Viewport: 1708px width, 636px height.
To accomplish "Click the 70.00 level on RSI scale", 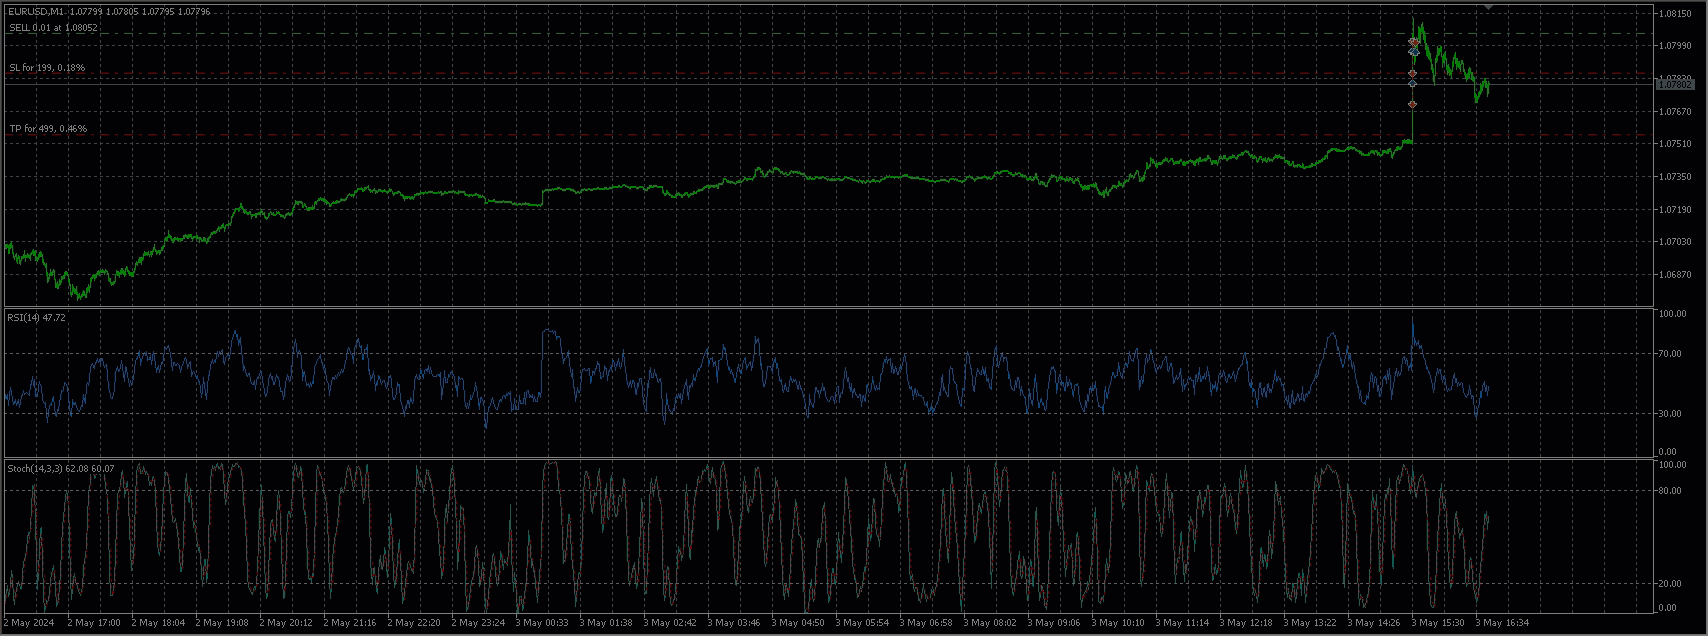I will 1672,354.
